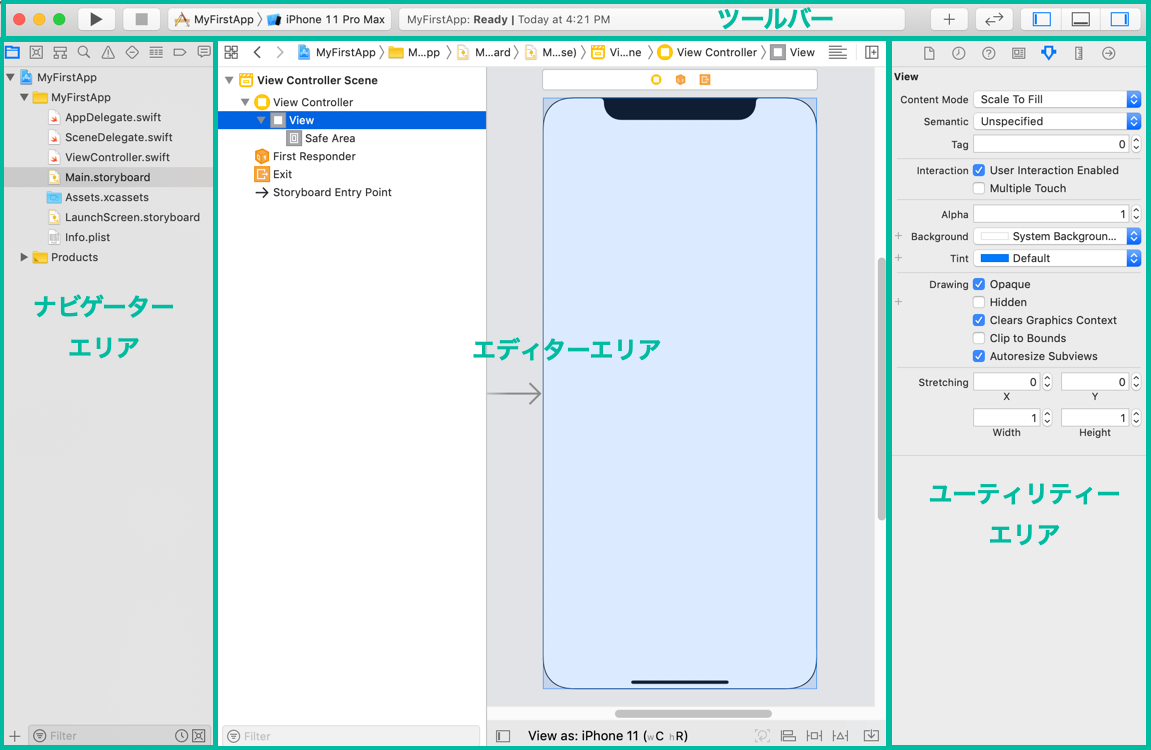Screen dimensions: 1151x750
Task: Open the Semantic dropdown
Action: [x=1056, y=121]
